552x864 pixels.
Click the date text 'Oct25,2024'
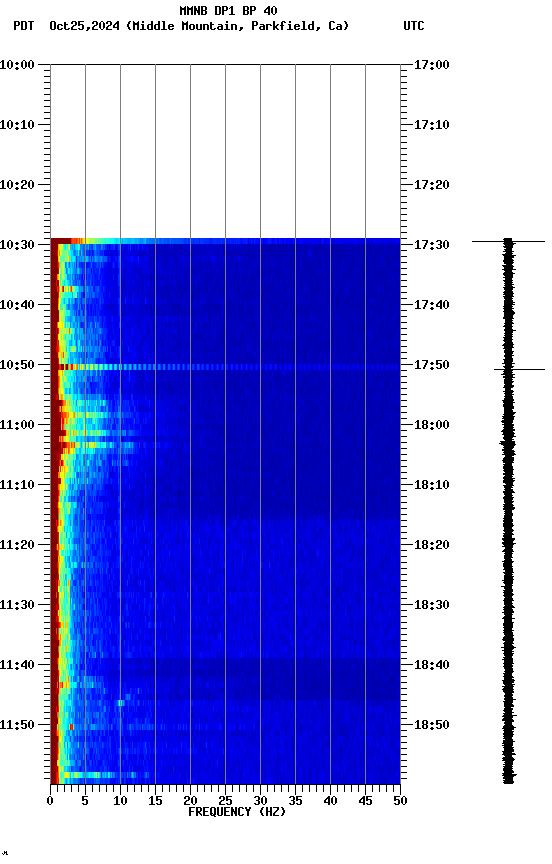point(84,26)
